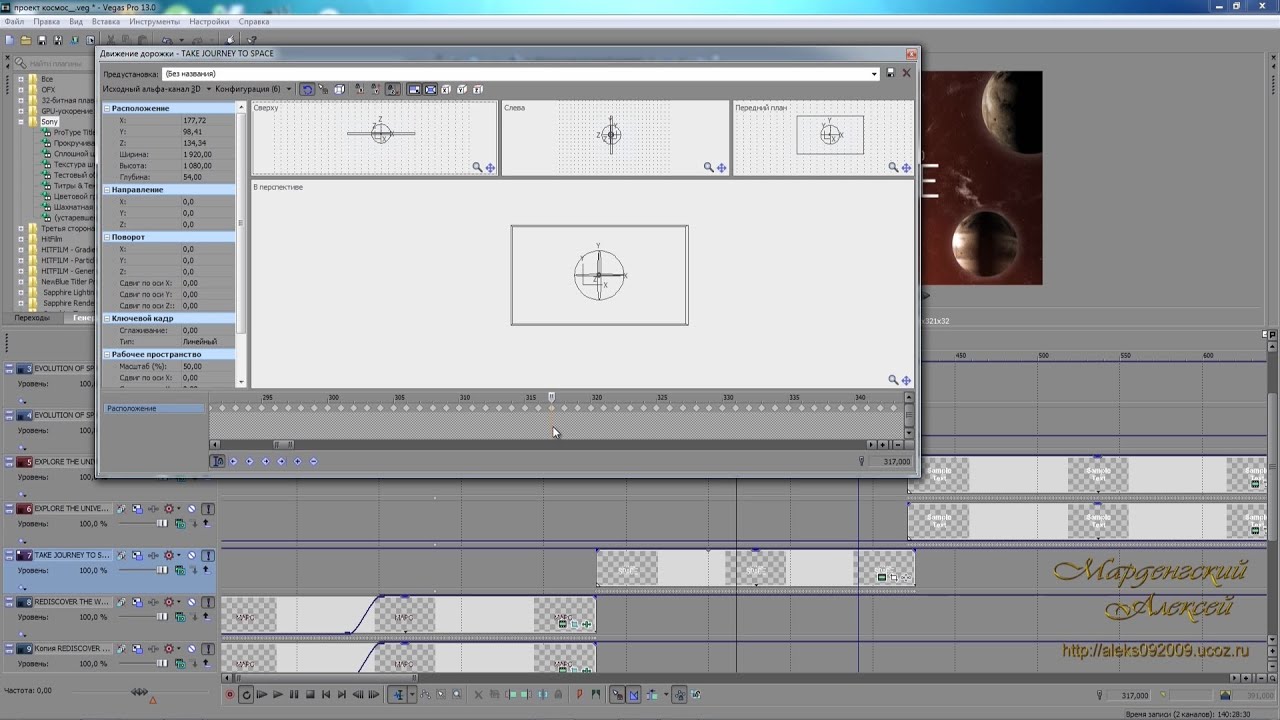Image resolution: width=1280 pixels, height=720 pixels.
Task: Click the Play button in the transport bar
Action: [x=278, y=694]
